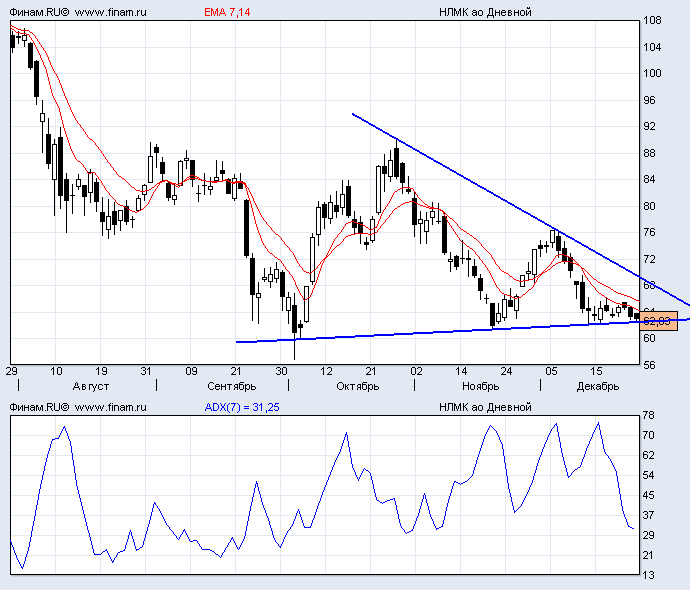Click ADX axis value 70
Viewport: 690px width, 590px height.
[649, 435]
